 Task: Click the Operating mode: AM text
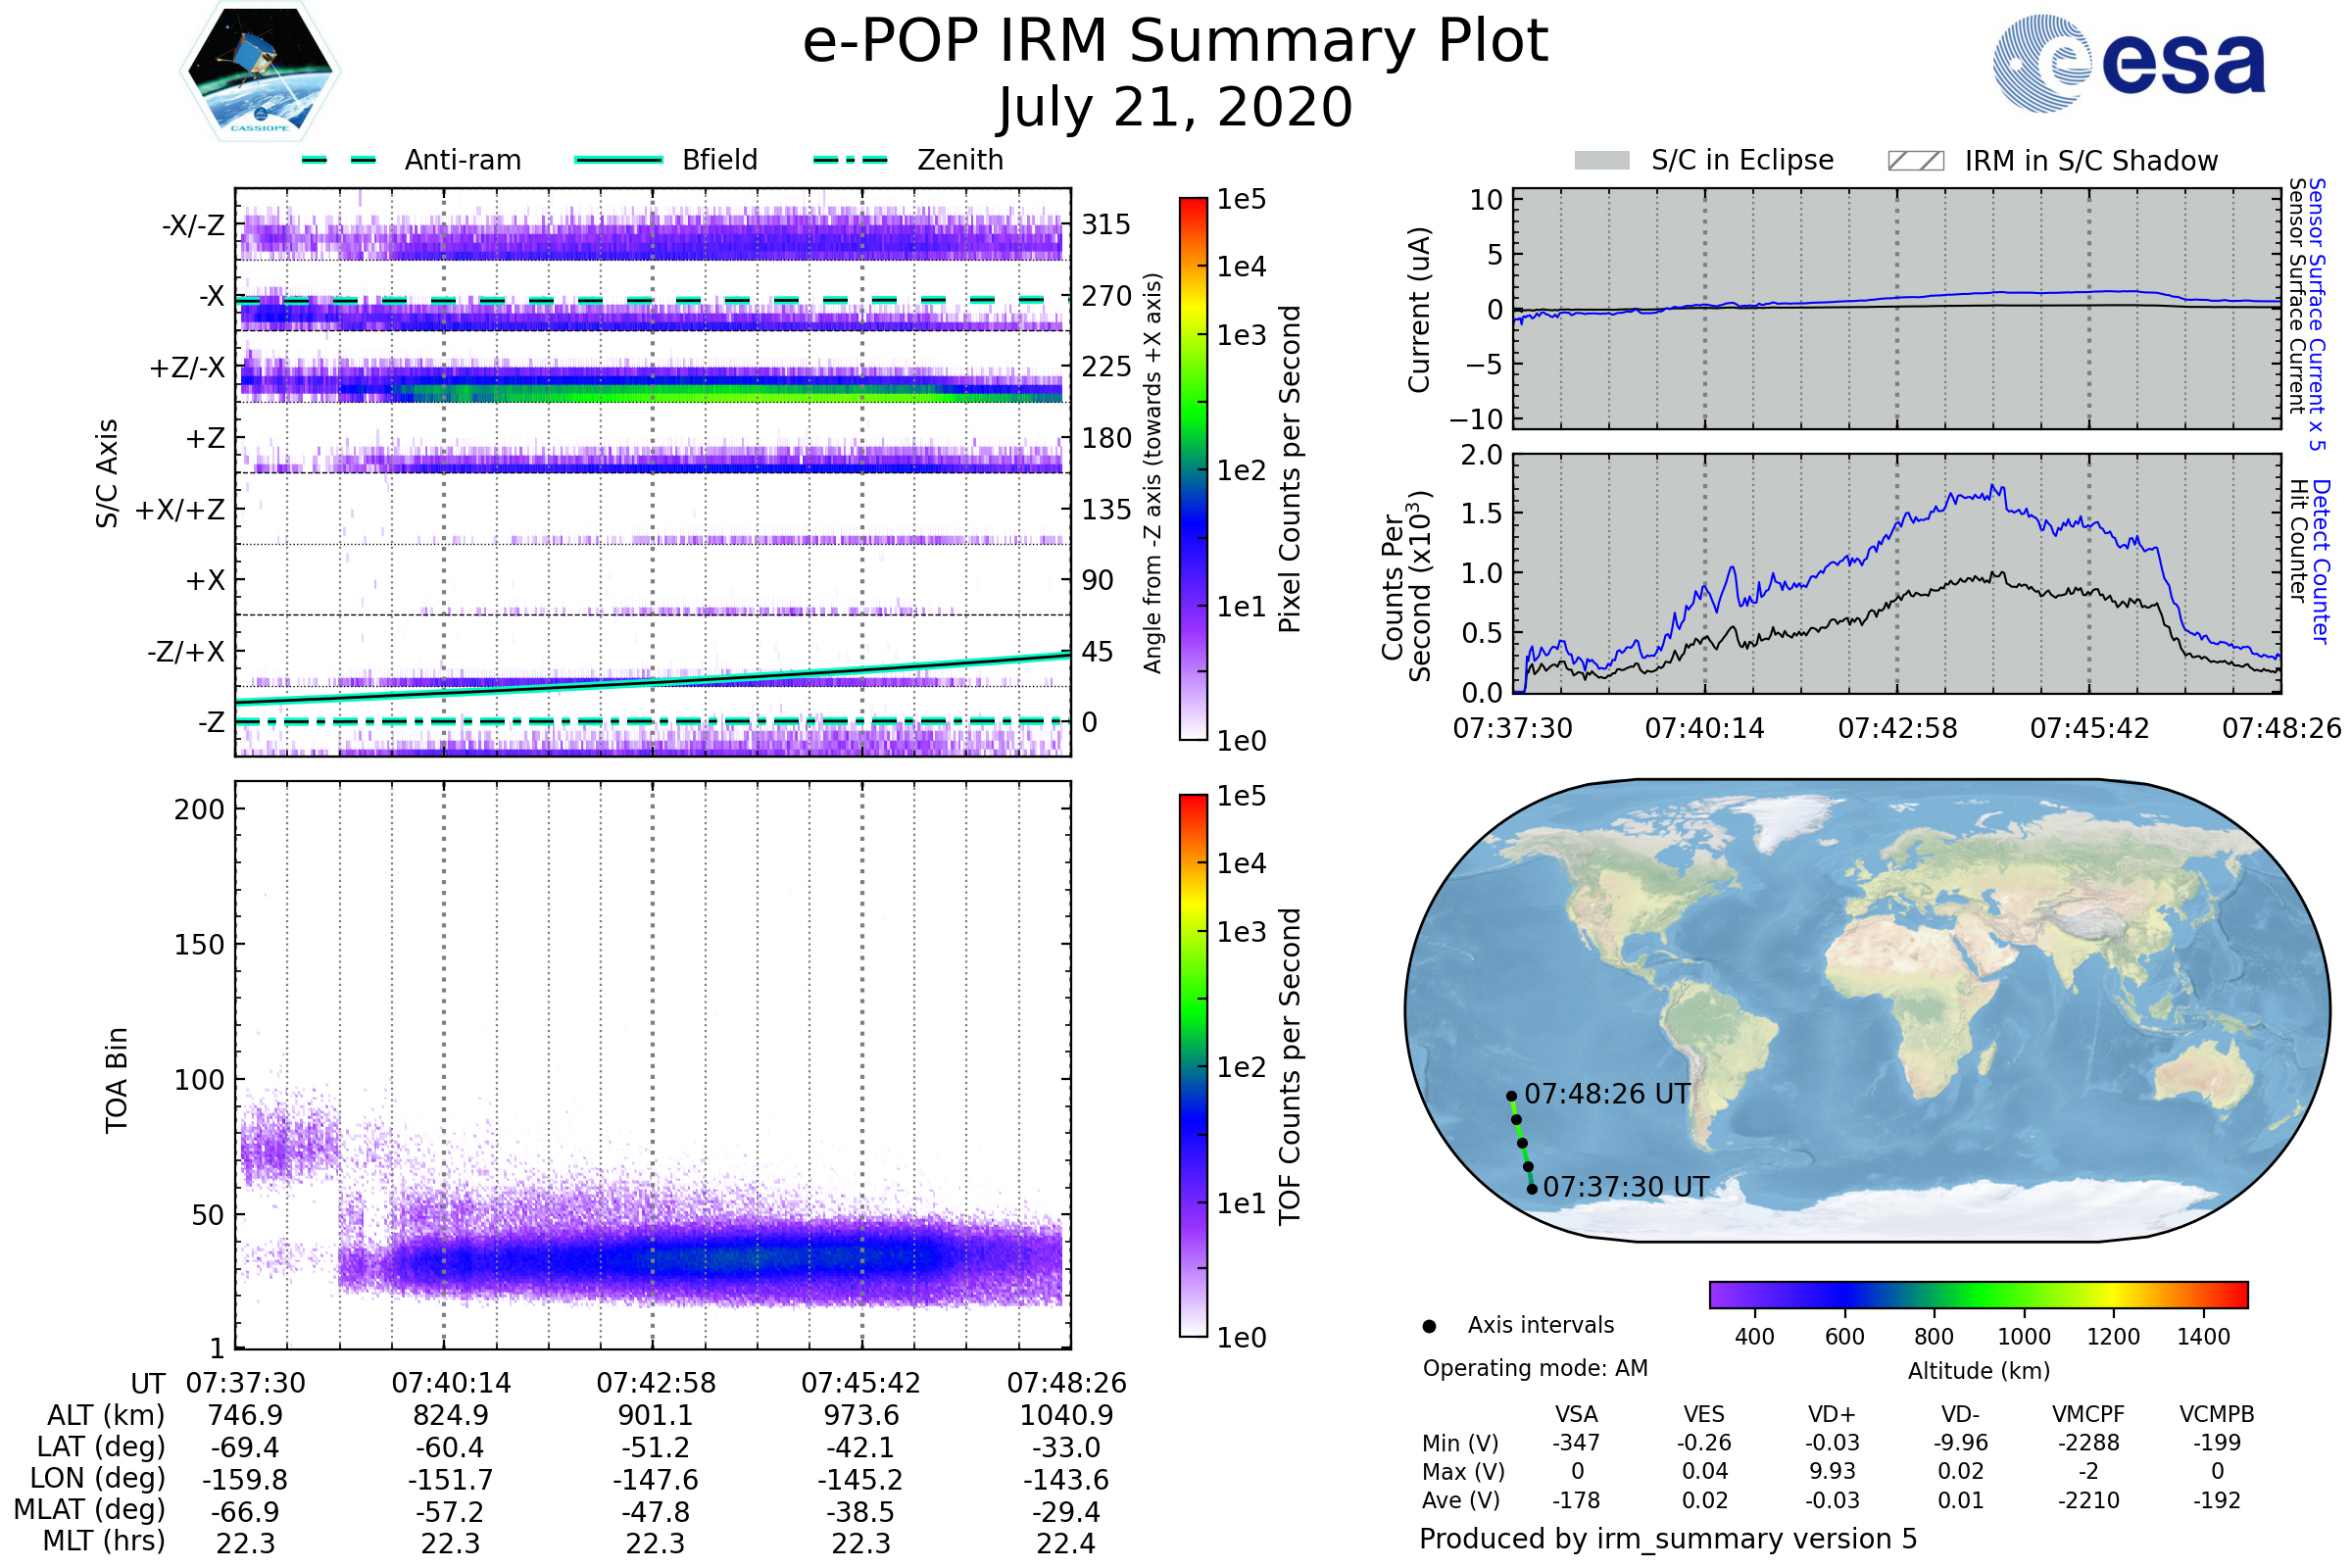(1535, 1368)
